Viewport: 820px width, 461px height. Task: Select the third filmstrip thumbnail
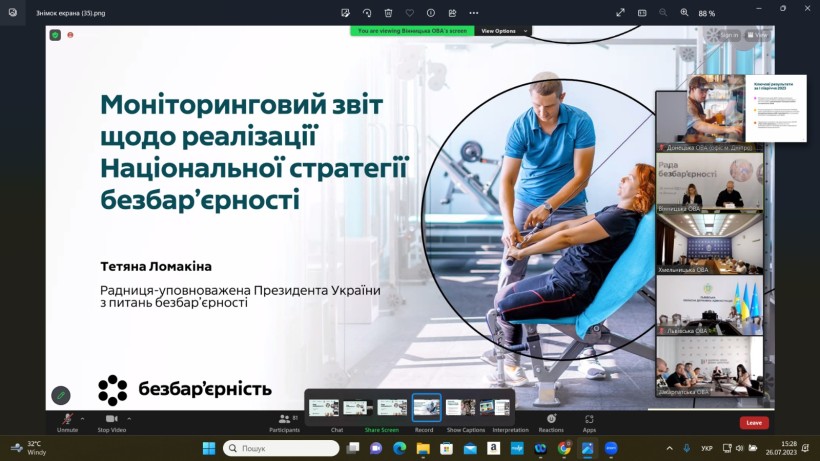pos(392,407)
